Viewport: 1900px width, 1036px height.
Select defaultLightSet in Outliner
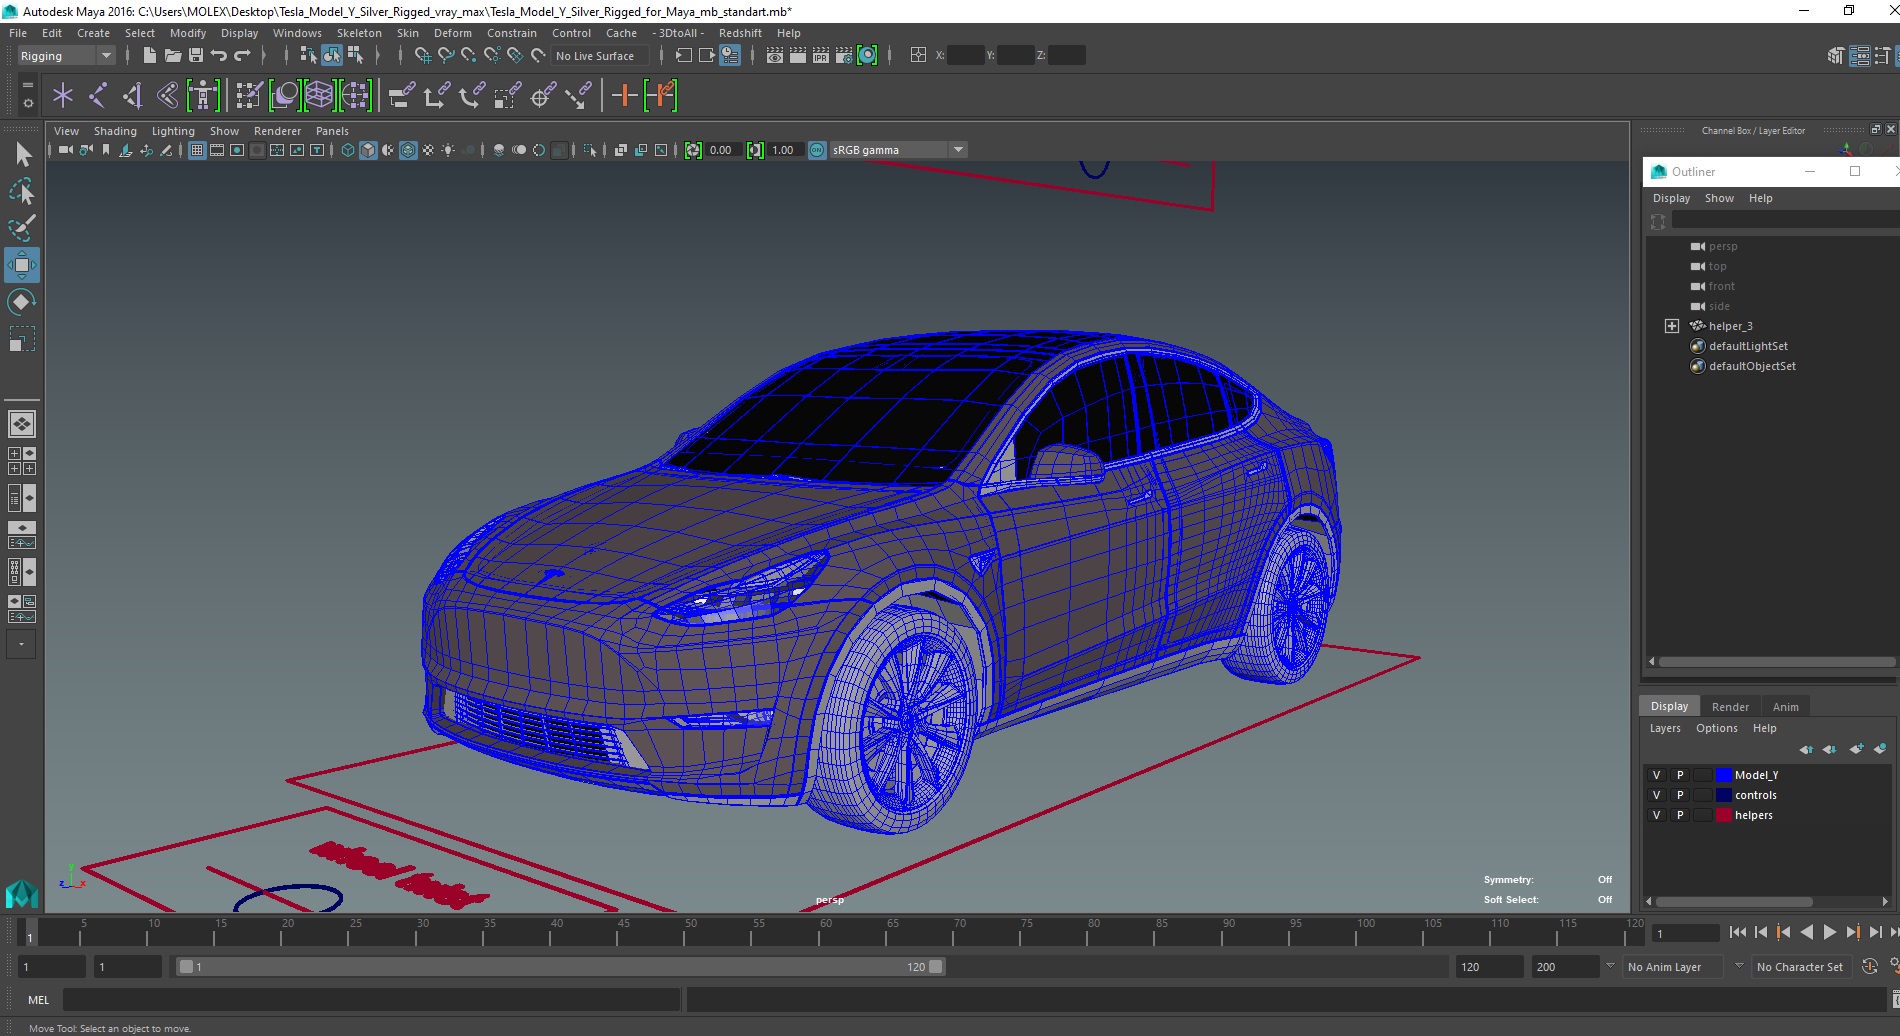pos(1748,346)
